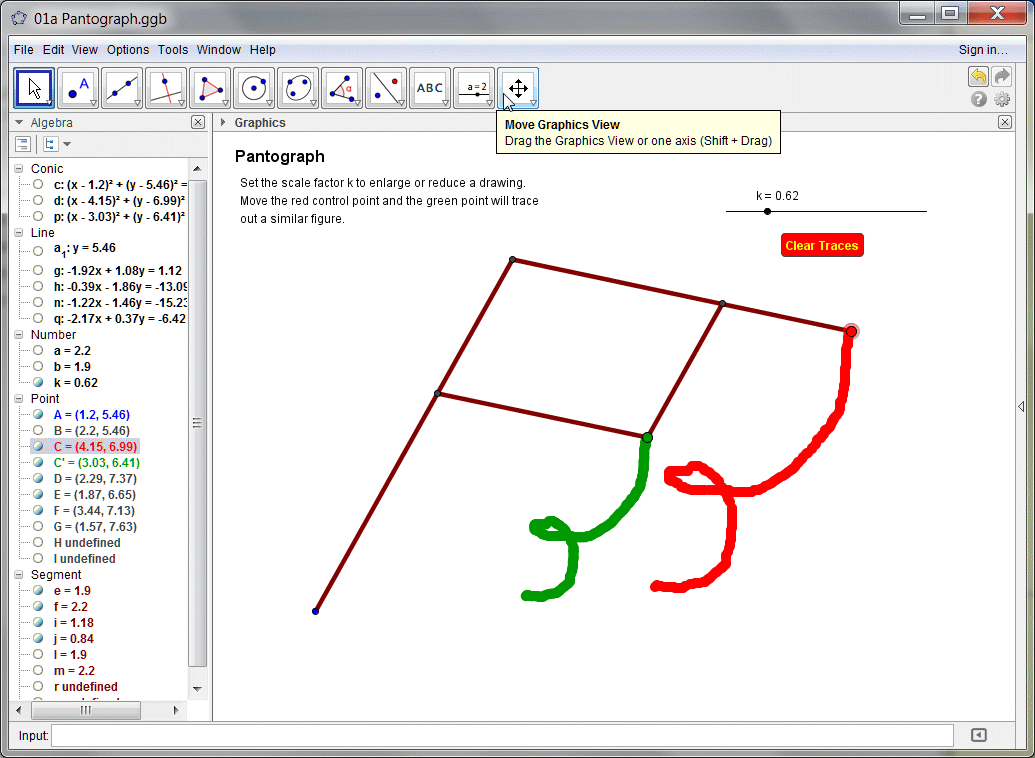
Task: Collapse the Algebra panel header triangle
Action: (19, 122)
